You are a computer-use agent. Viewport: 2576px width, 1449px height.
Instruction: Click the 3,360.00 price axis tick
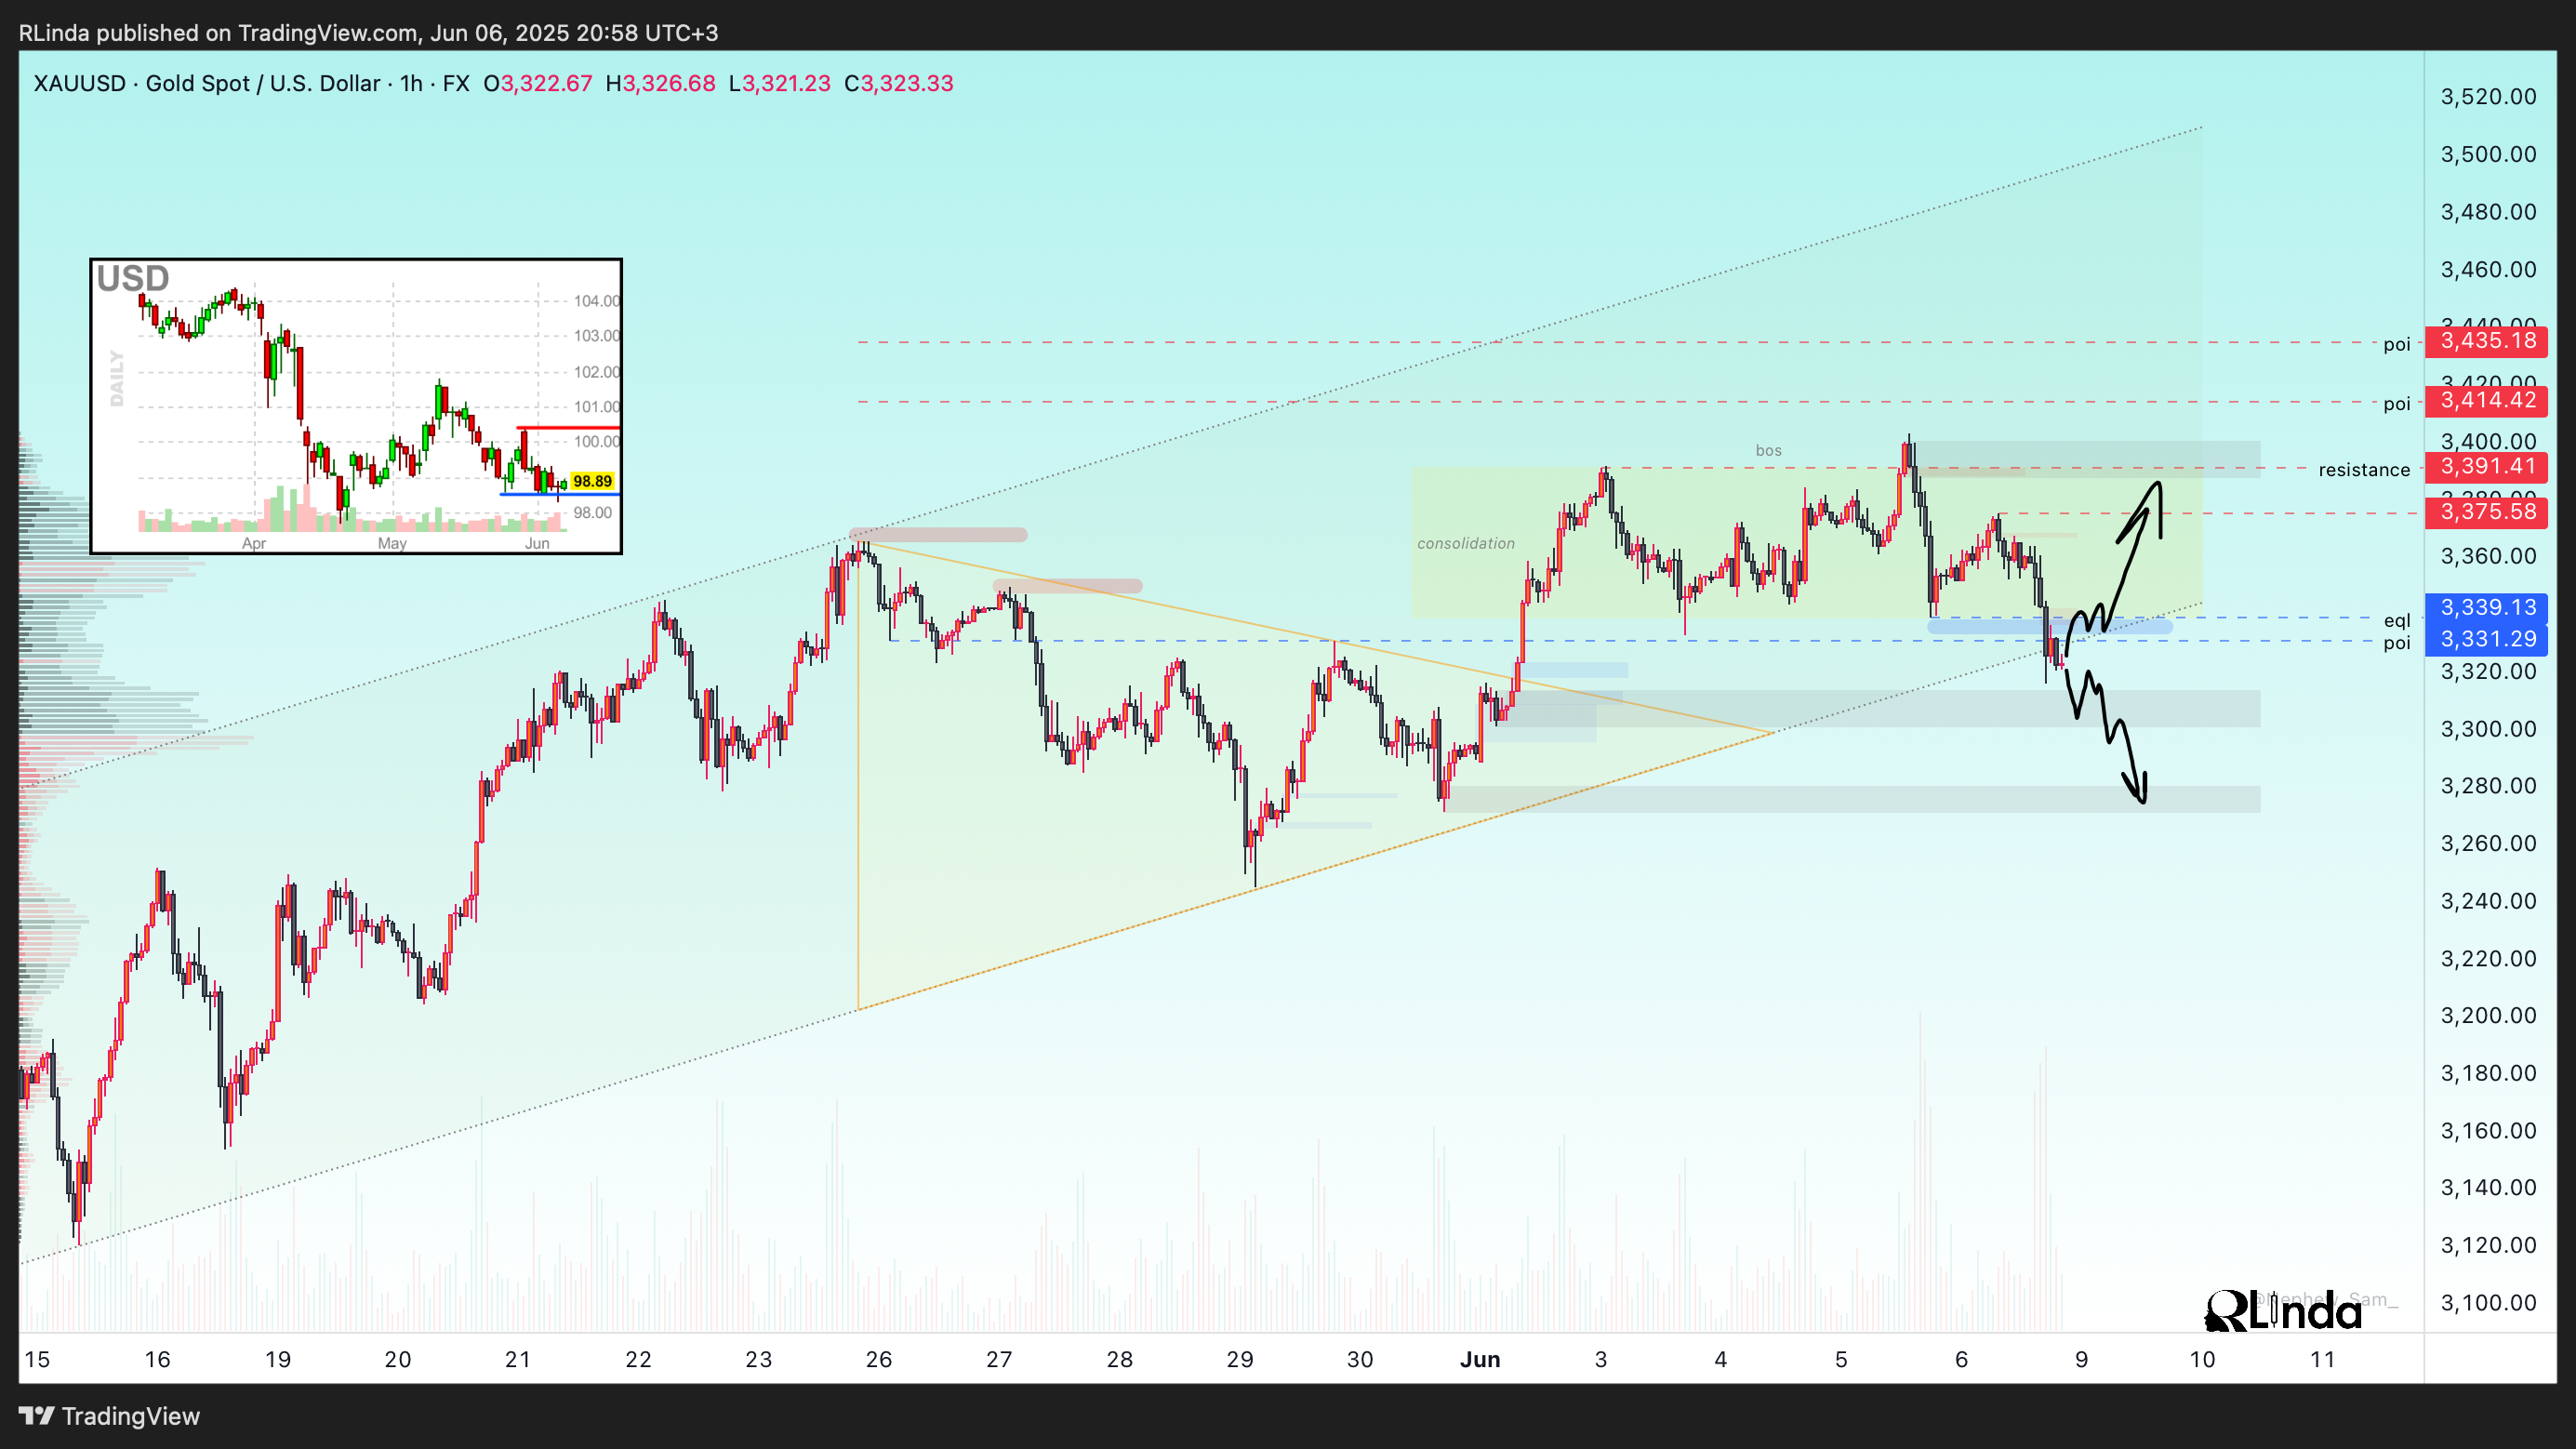[2488, 556]
